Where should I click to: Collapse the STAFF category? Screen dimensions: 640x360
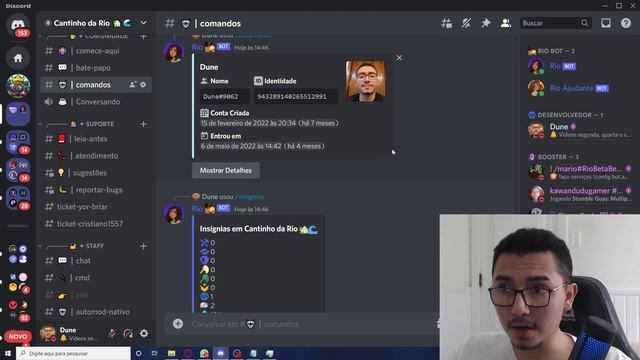92,246
